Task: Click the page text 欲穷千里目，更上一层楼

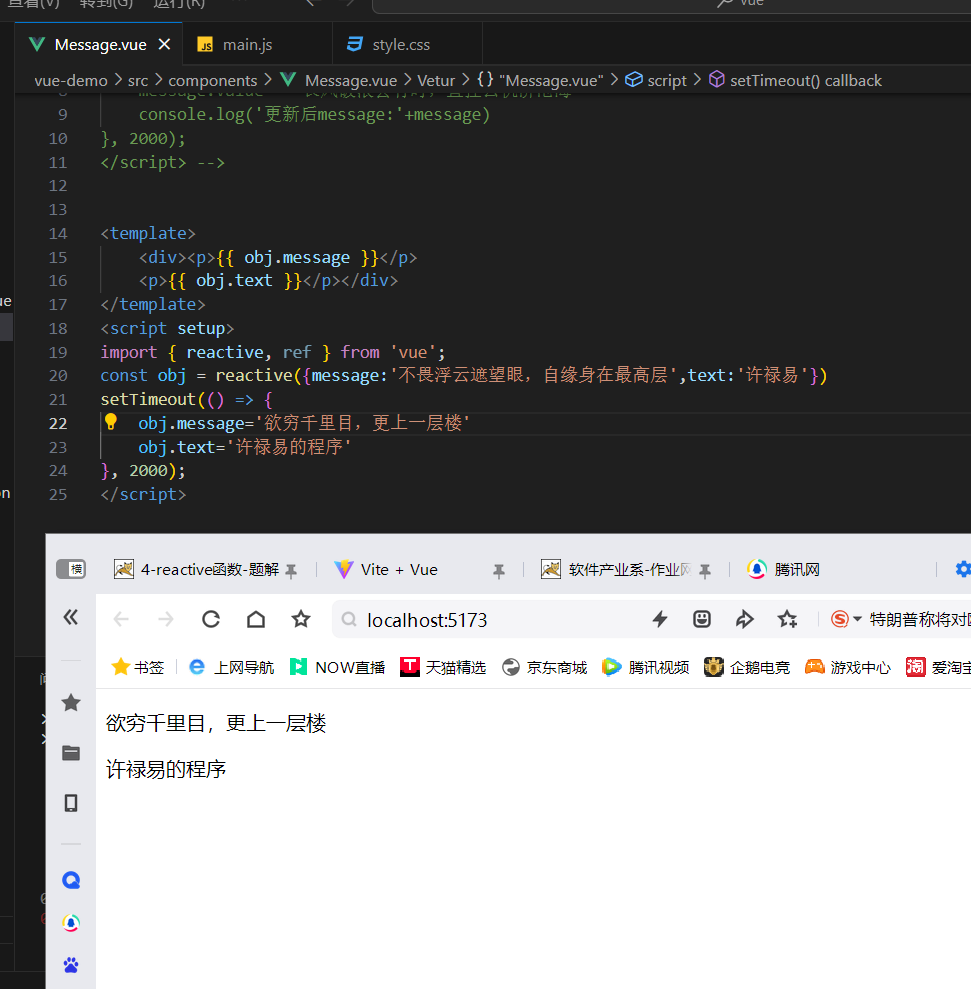Action: [216, 723]
